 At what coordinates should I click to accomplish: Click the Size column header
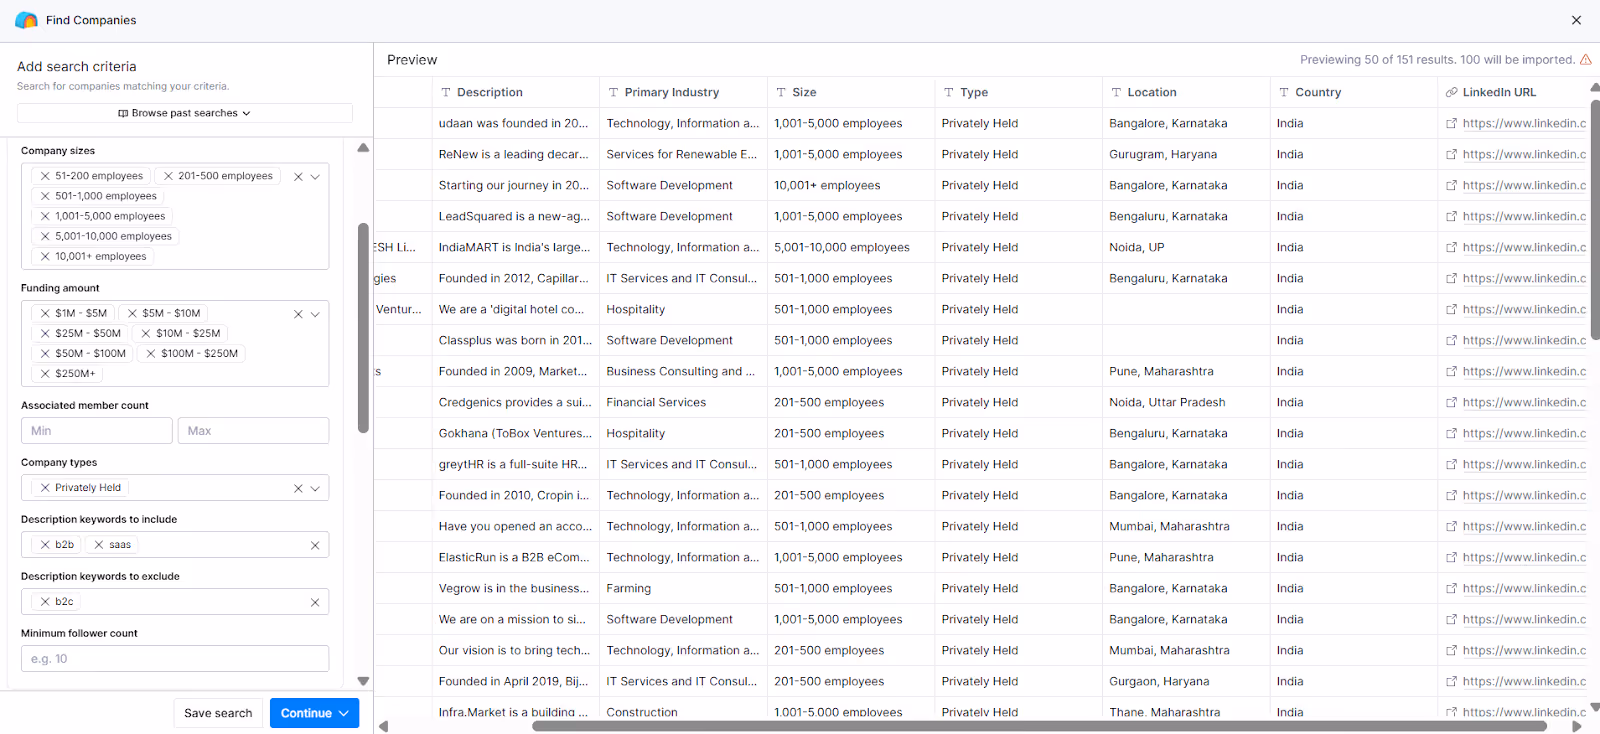point(851,92)
